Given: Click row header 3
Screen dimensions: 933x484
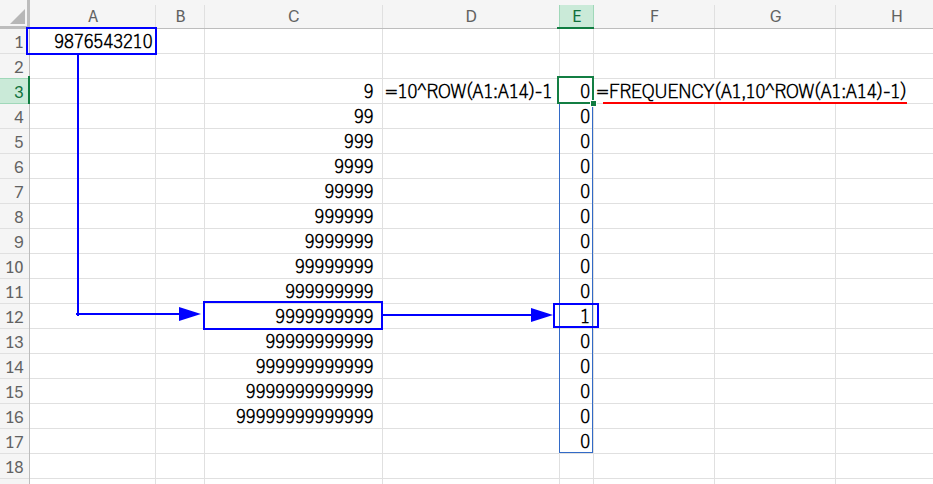Looking at the screenshot, I should pos(15,91).
